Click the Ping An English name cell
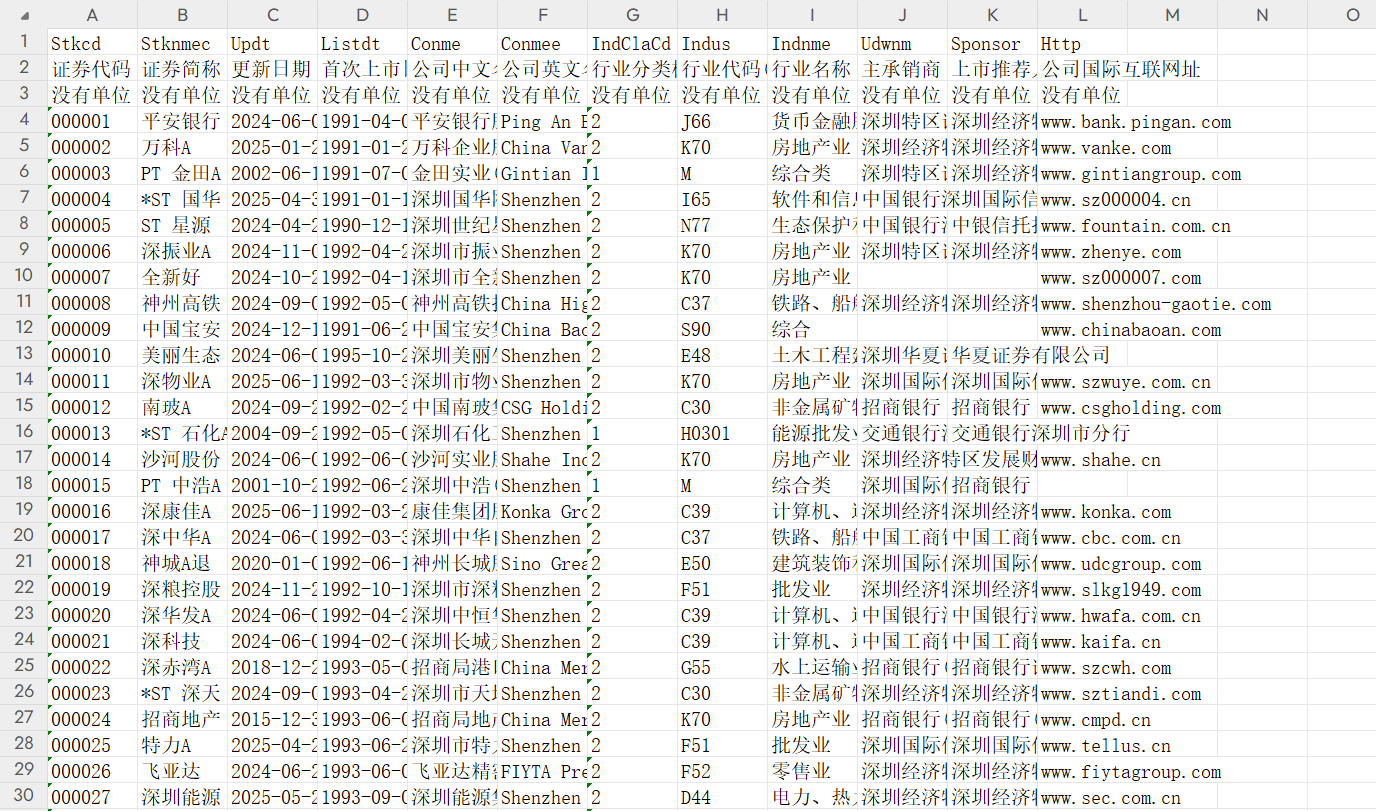1376x811 pixels. pos(543,121)
